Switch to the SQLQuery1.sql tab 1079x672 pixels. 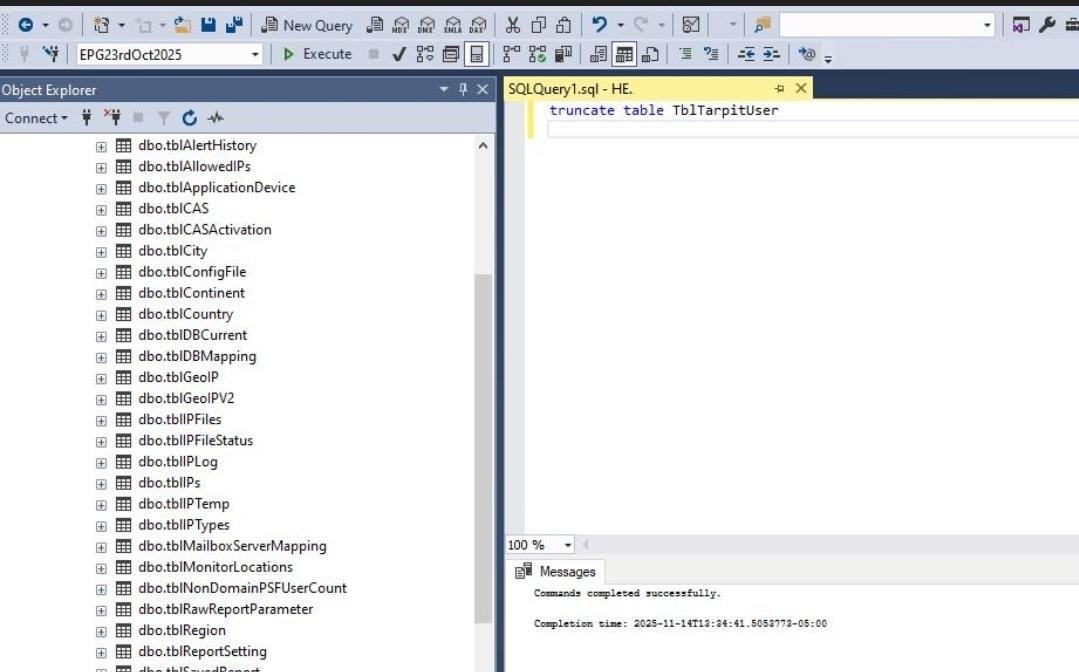point(570,89)
